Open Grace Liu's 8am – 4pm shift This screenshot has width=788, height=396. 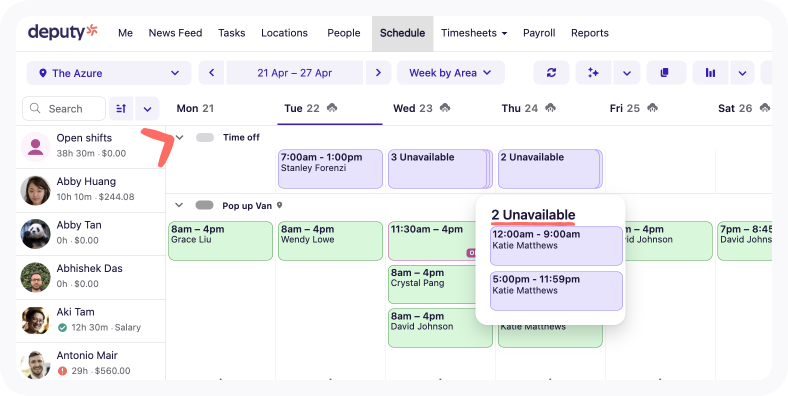pyautogui.click(x=221, y=241)
